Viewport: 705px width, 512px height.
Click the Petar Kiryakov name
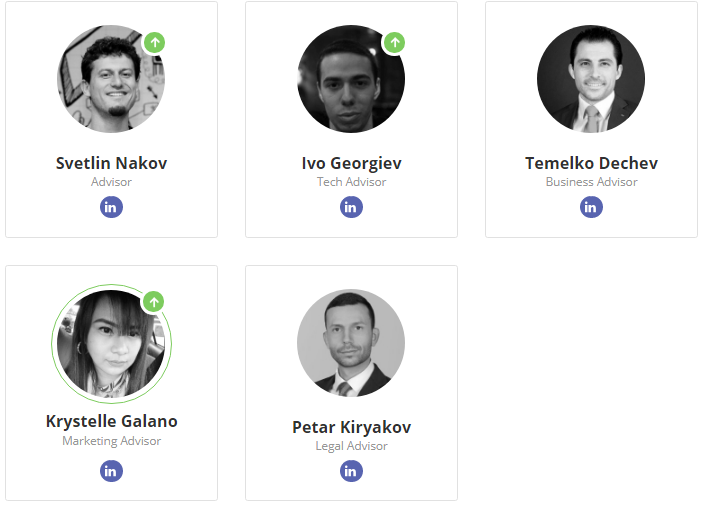pos(351,427)
